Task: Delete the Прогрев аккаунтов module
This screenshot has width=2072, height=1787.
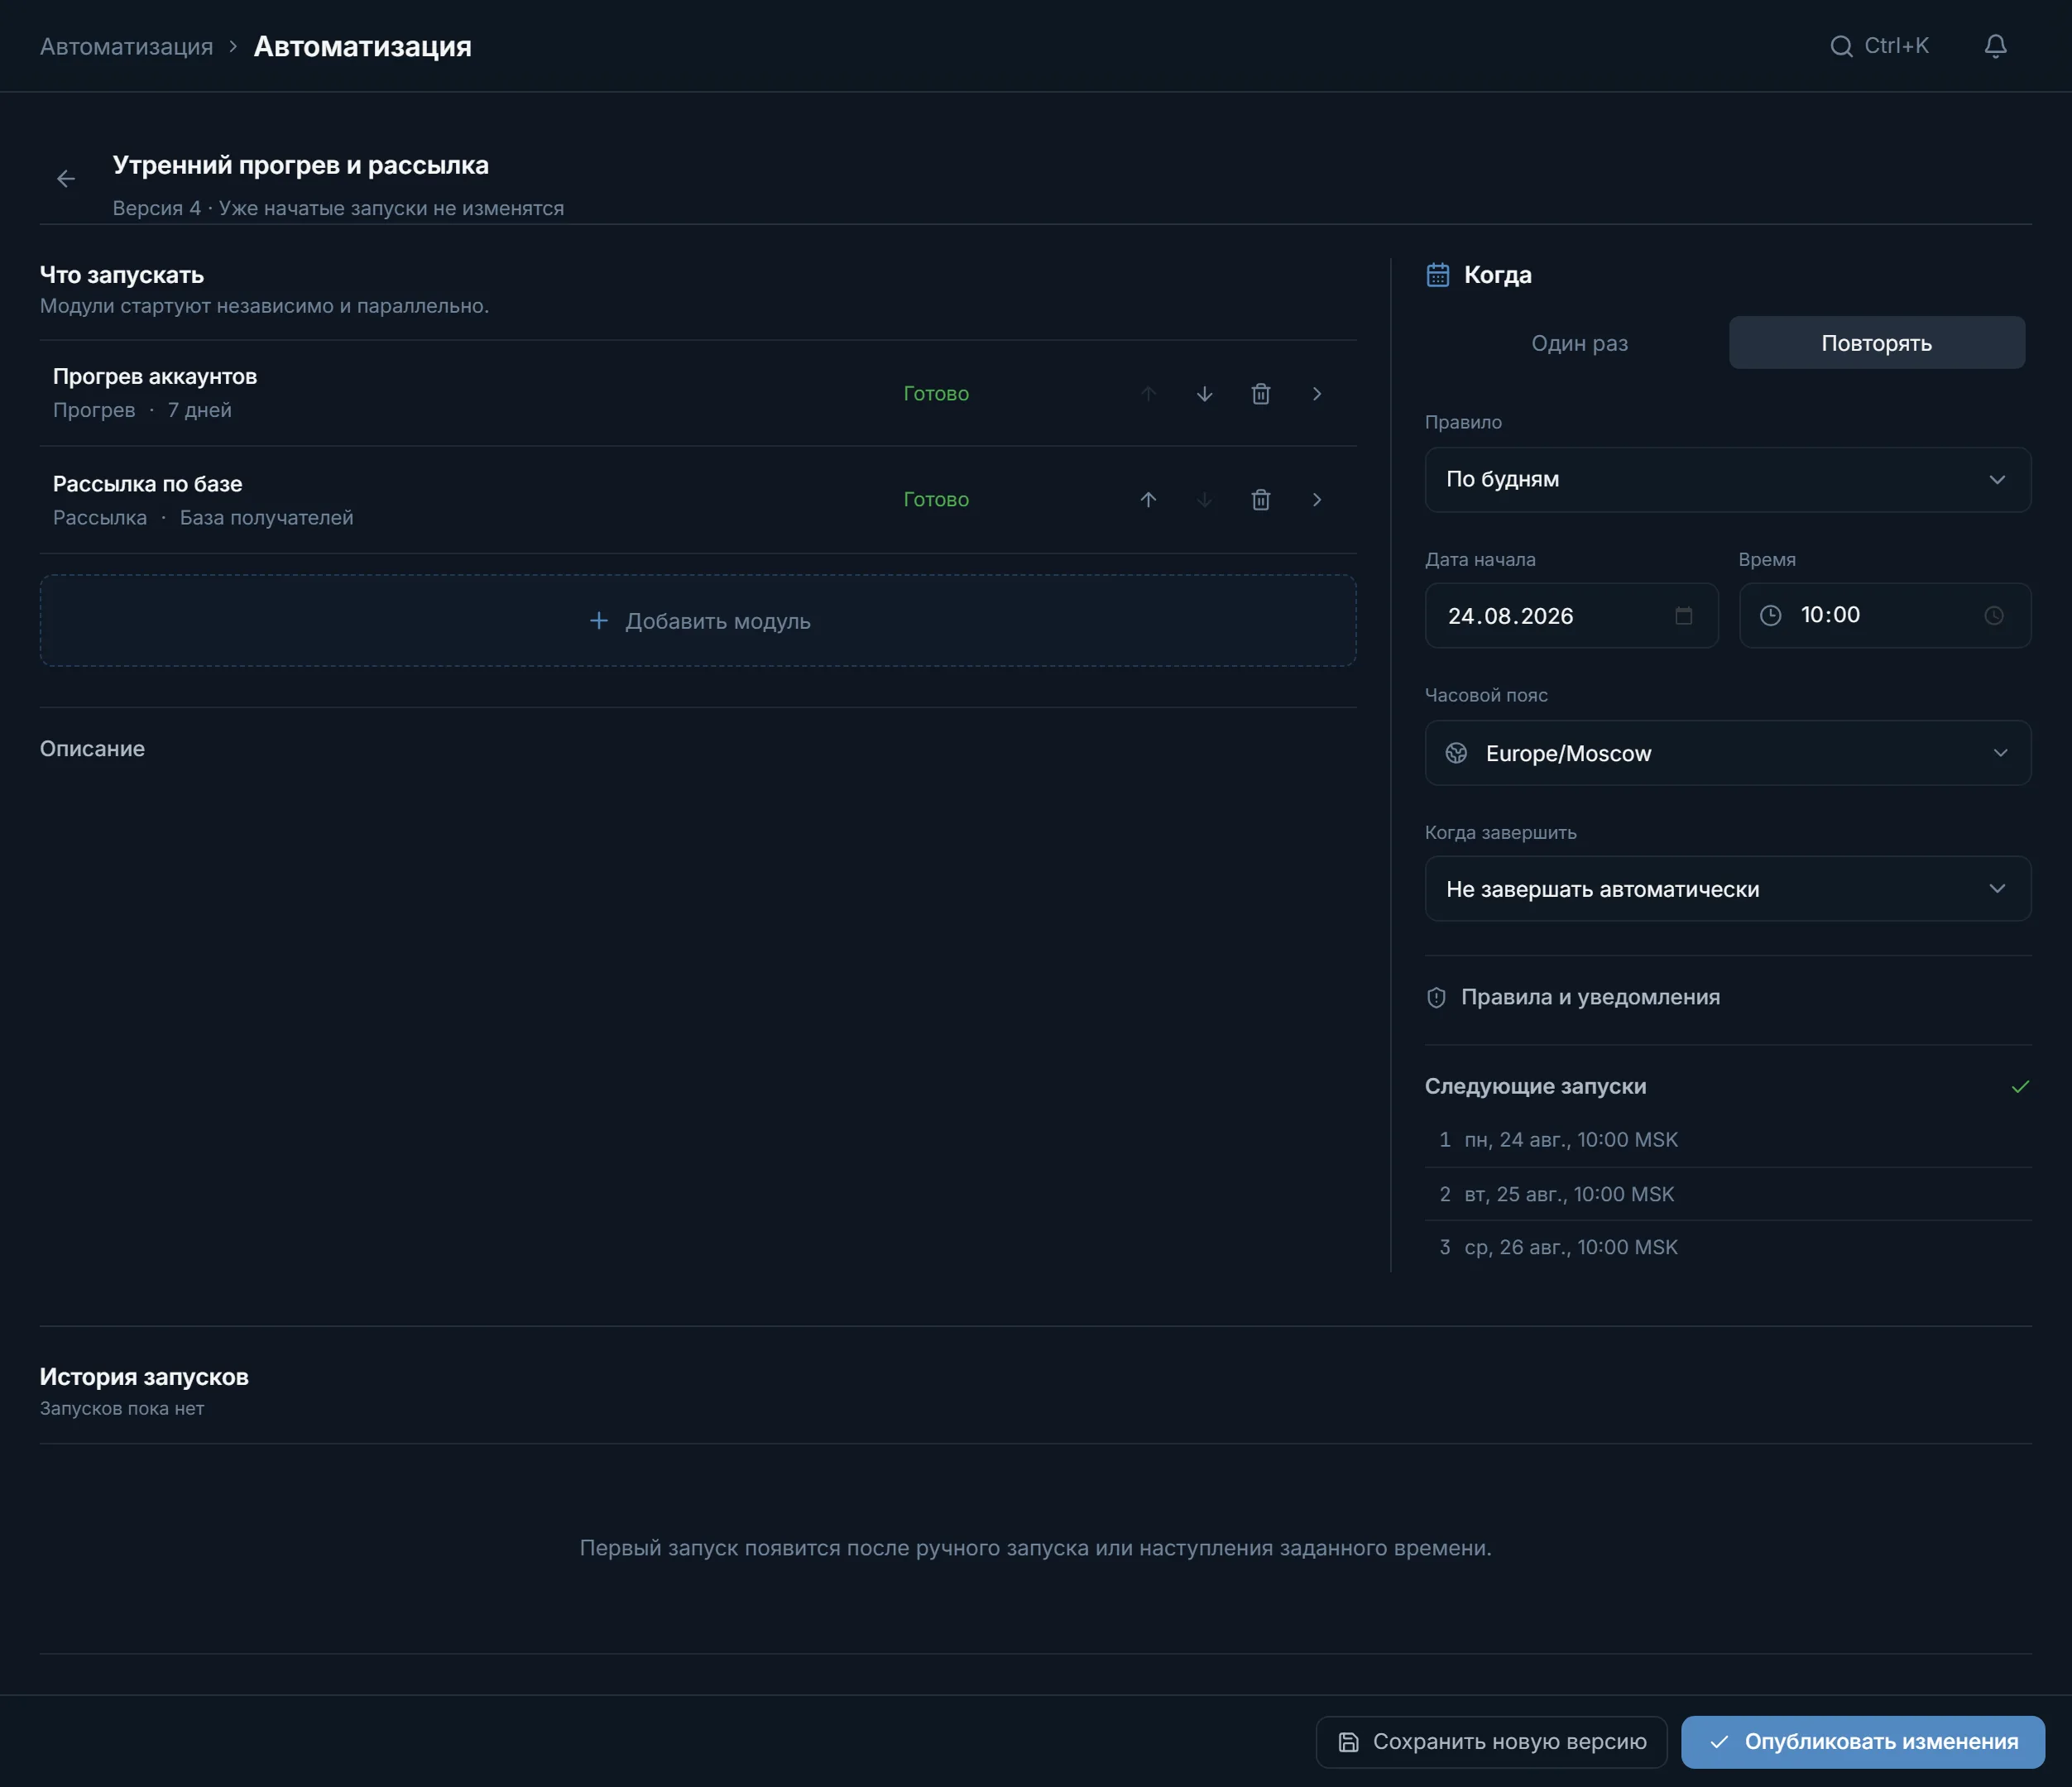Action: tap(1260, 394)
